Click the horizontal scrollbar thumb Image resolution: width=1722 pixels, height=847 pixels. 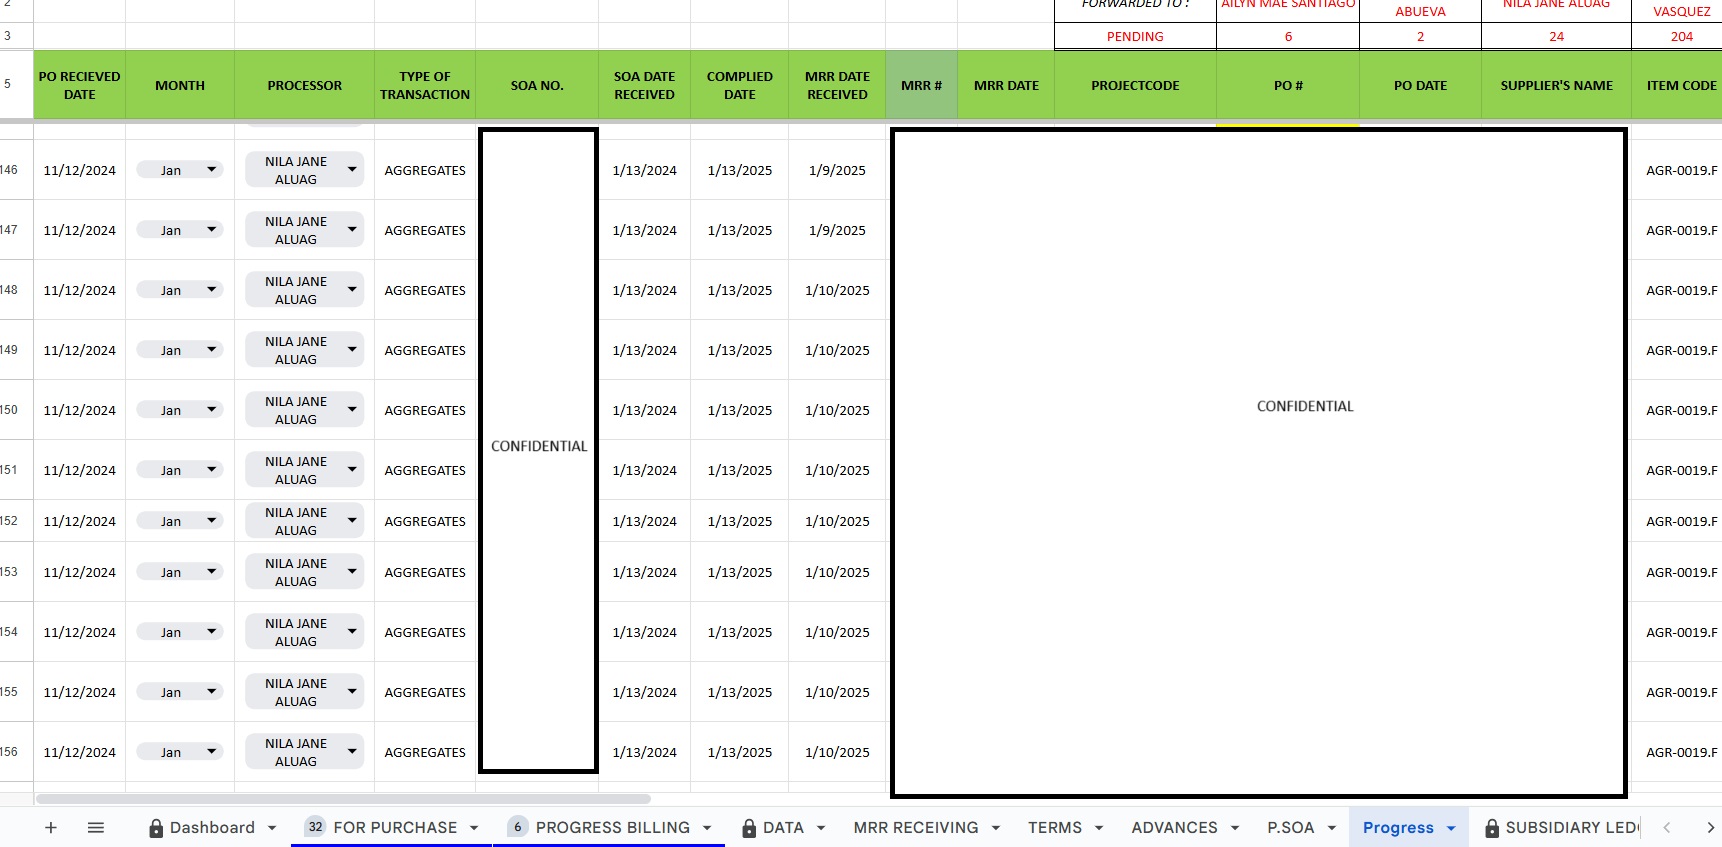[343, 799]
